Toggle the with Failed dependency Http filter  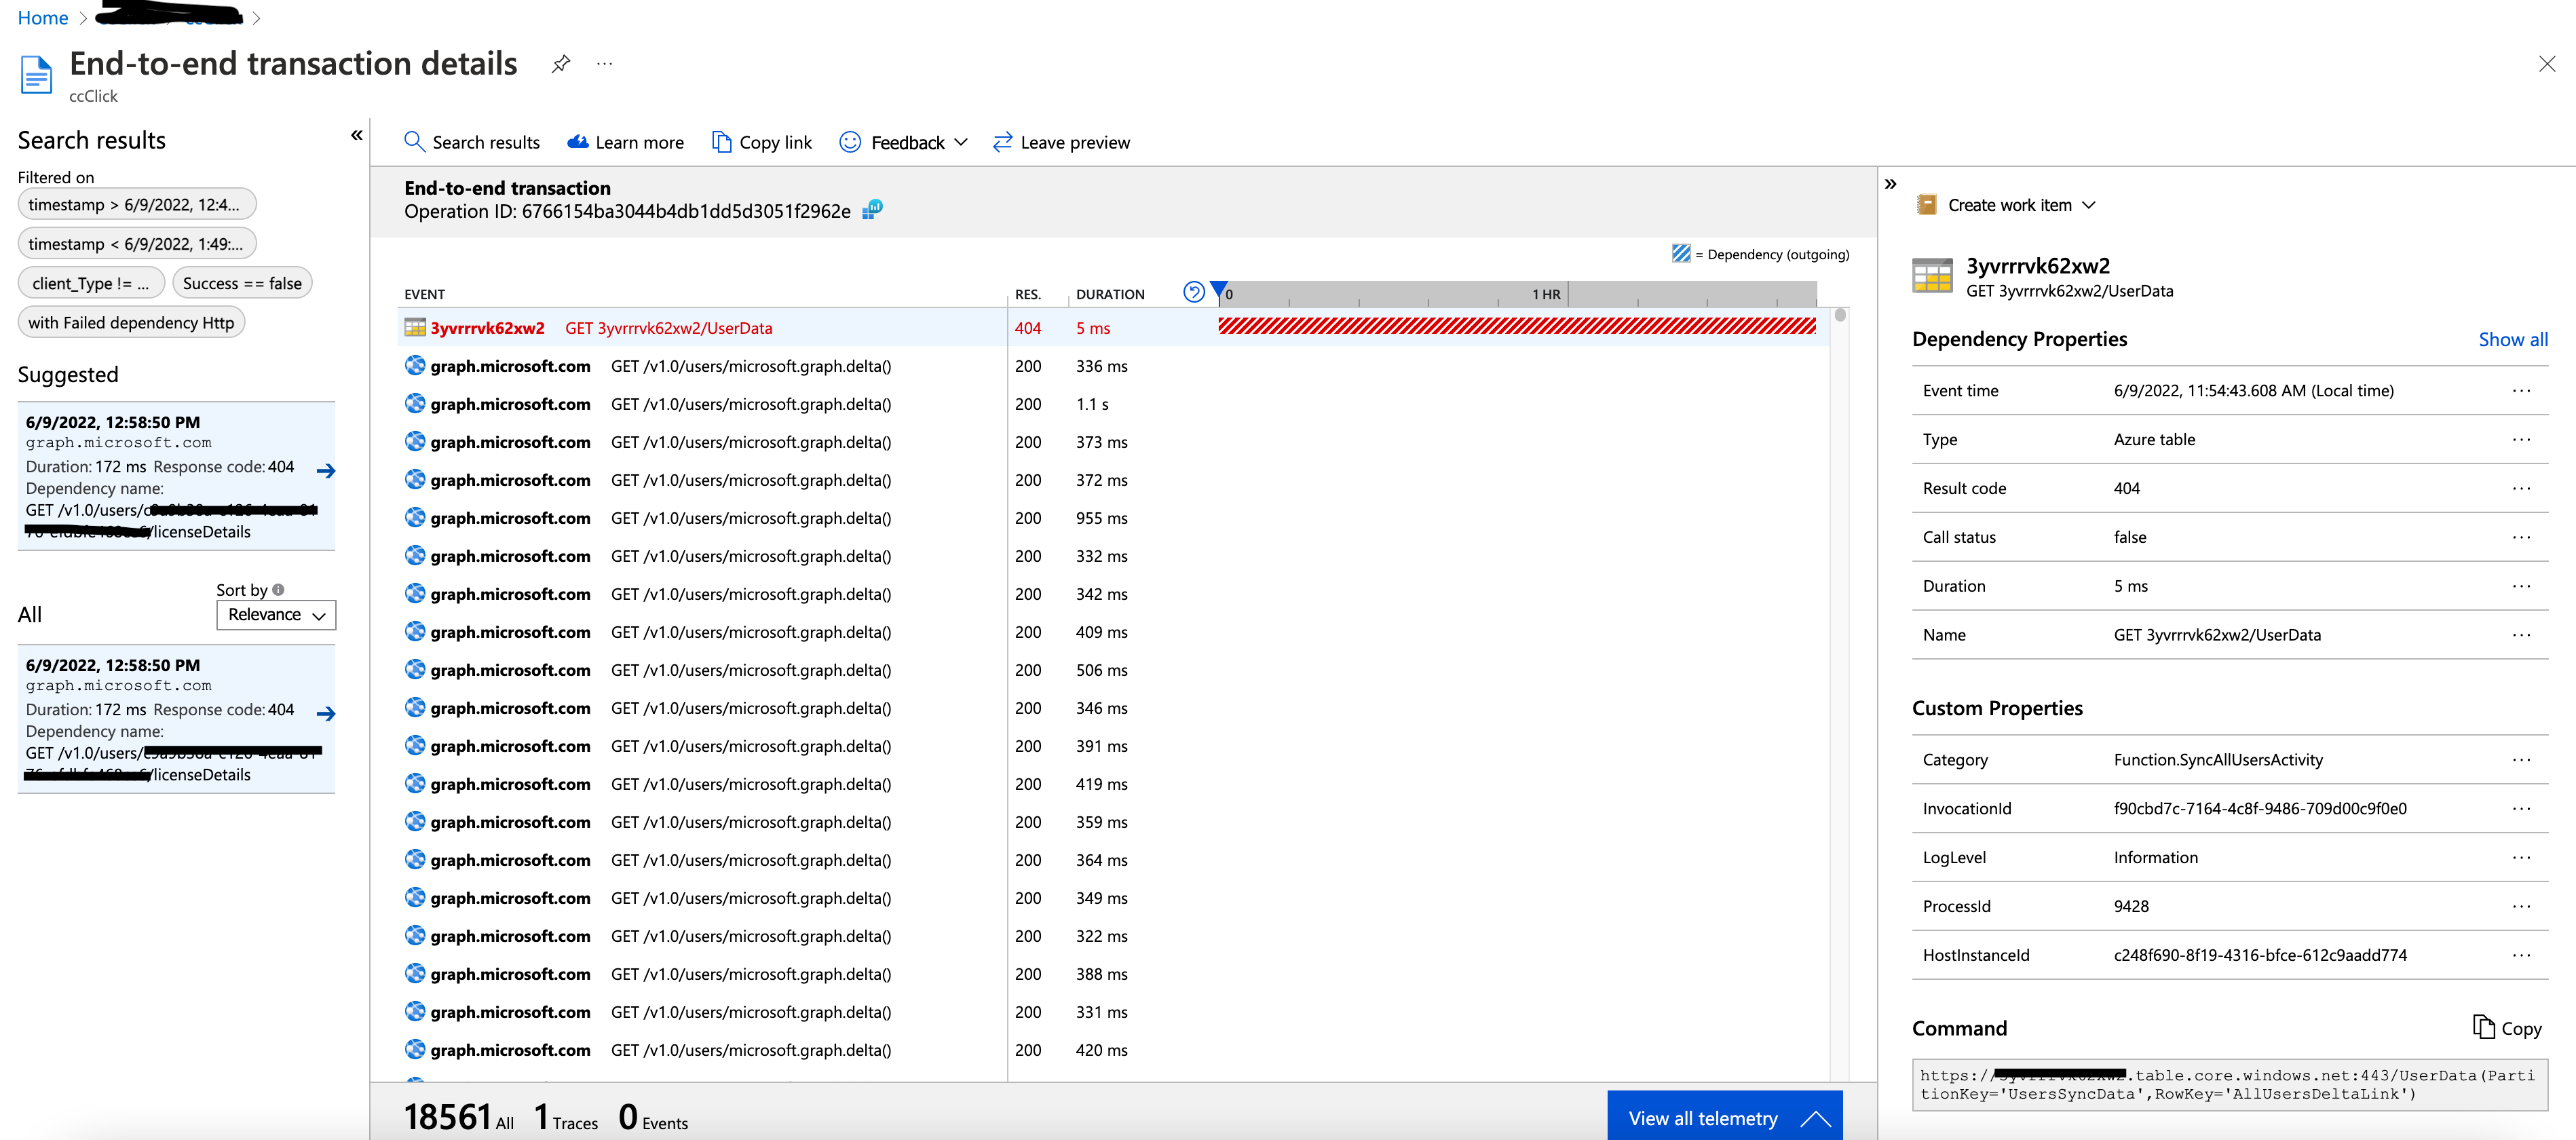(131, 321)
